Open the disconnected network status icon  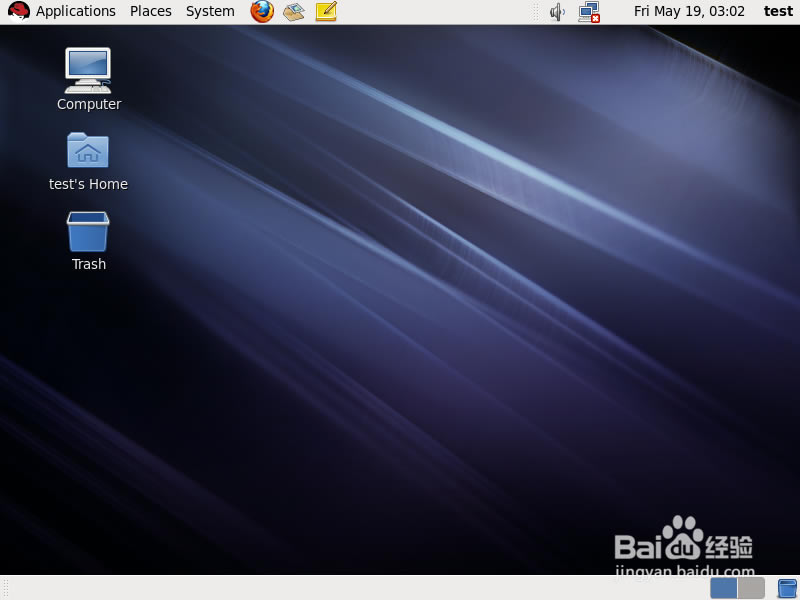pos(589,12)
